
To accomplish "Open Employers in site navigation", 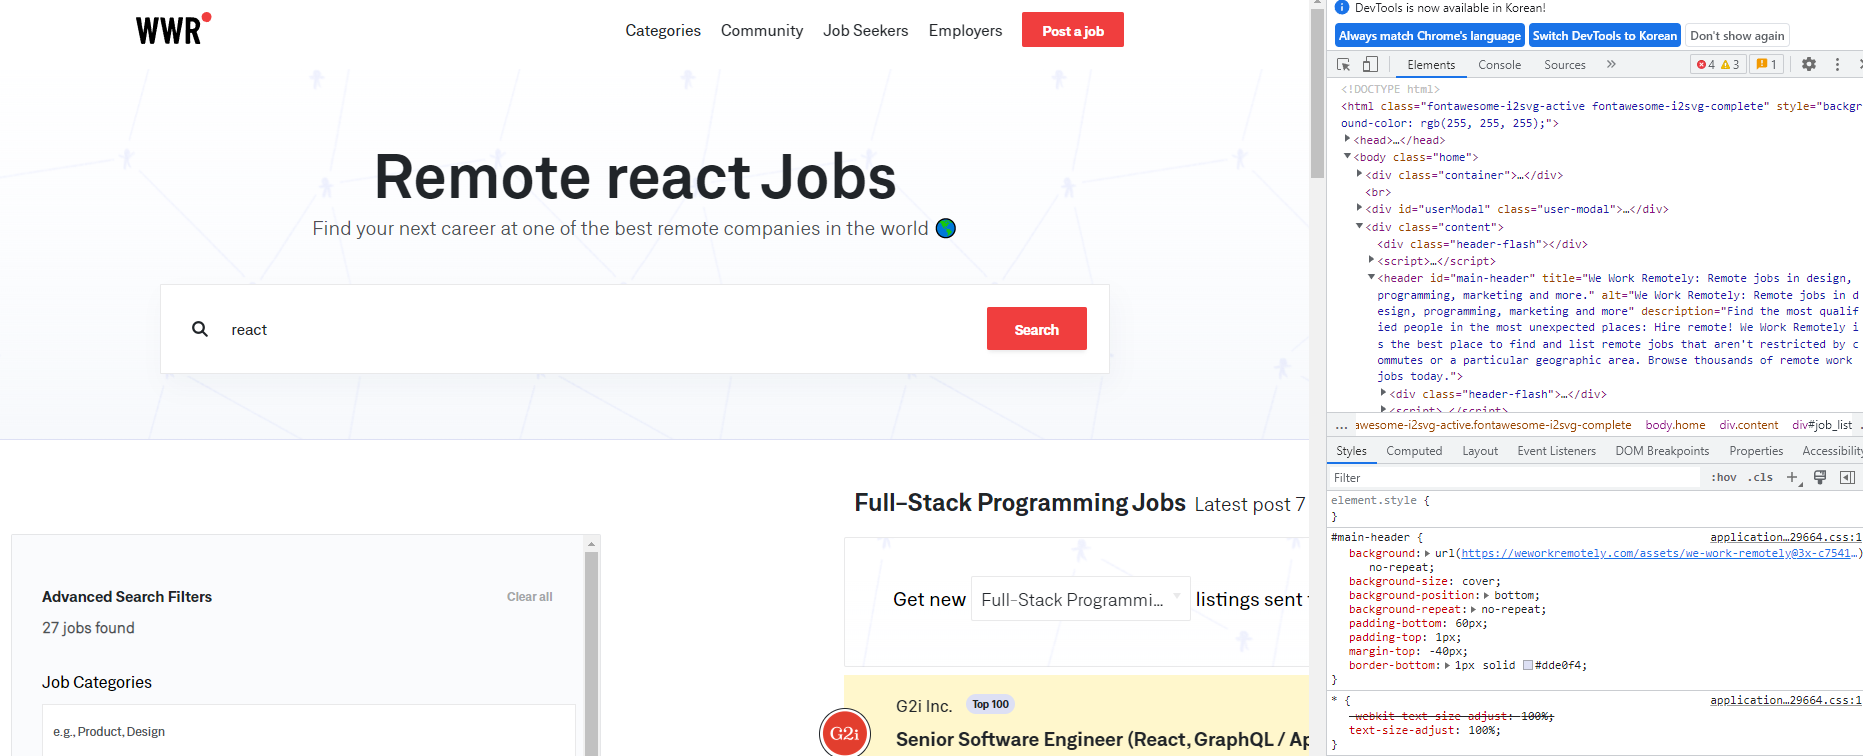I will [x=965, y=31].
